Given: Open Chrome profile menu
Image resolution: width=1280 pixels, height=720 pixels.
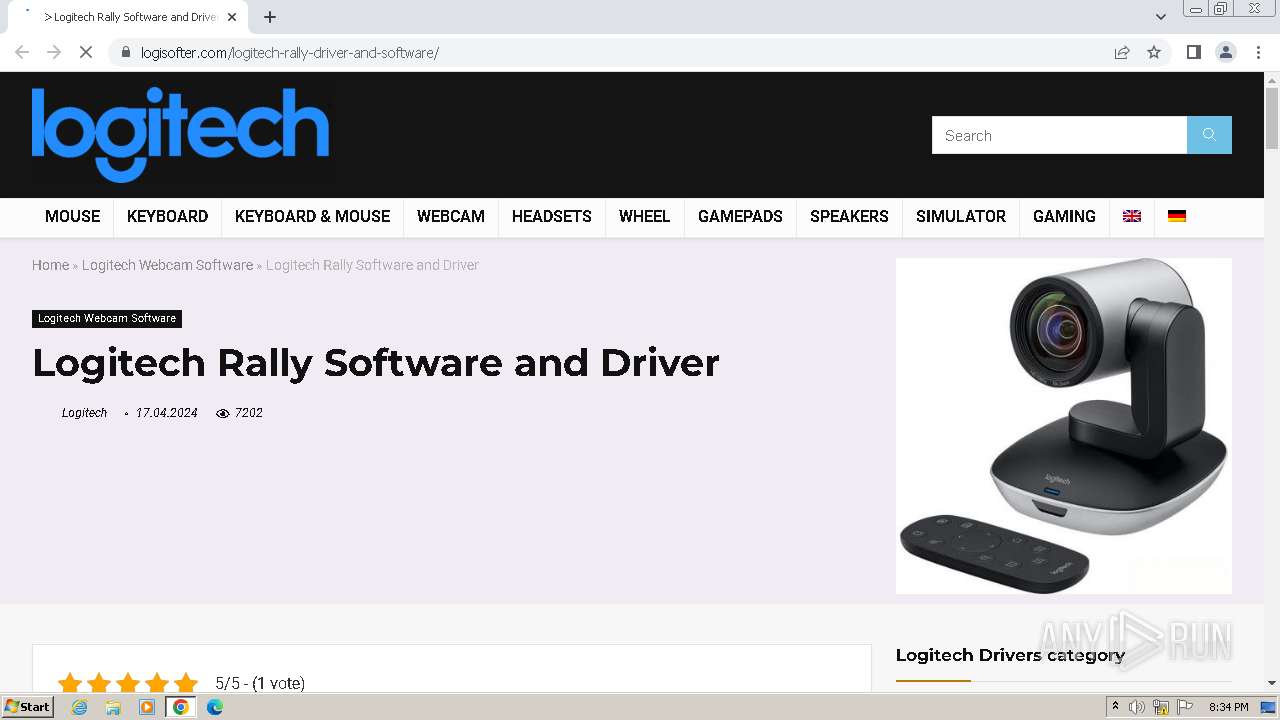Looking at the screenshot, I should (x=1226, y=52).
